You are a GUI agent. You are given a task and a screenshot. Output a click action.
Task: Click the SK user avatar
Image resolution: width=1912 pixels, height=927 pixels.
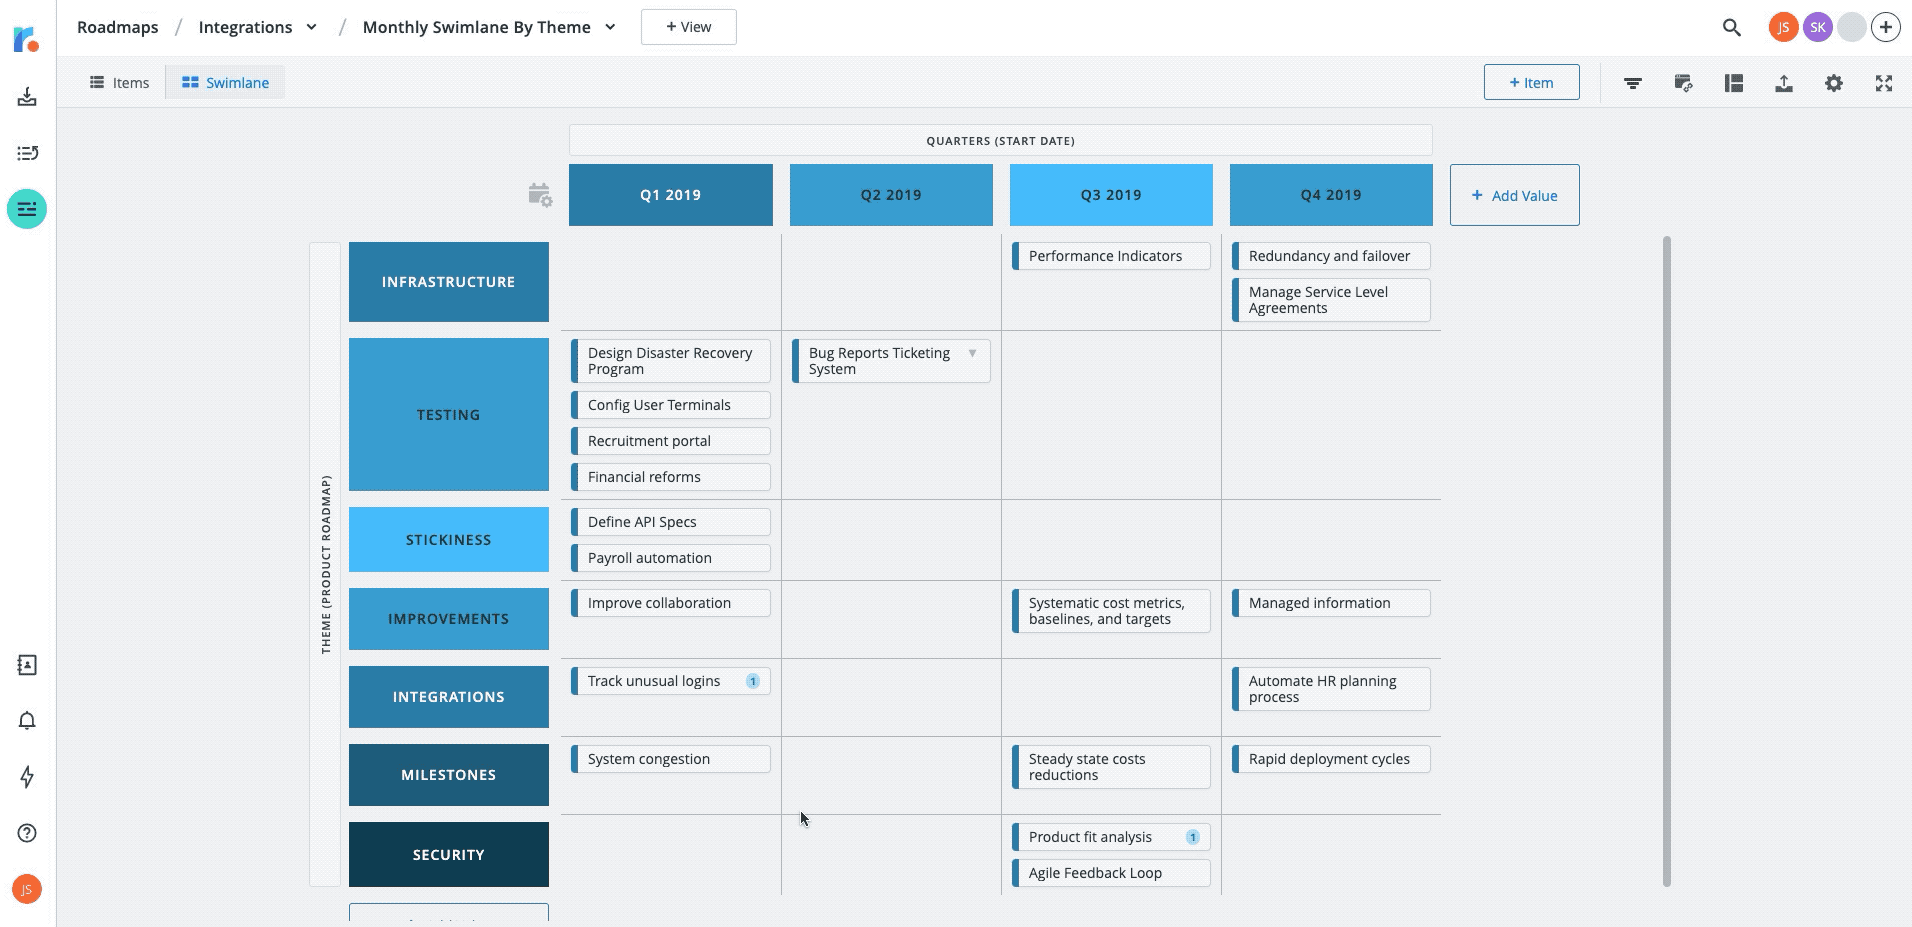pyautogui.click(x=1818, y=27)
